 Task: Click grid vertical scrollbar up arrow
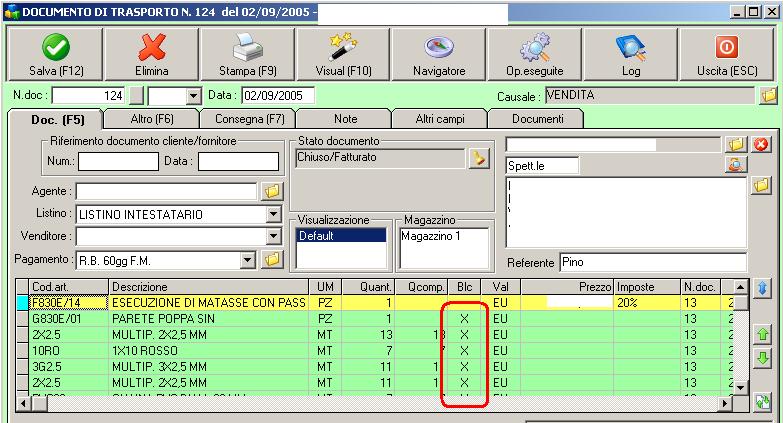(x=741, y=287)
